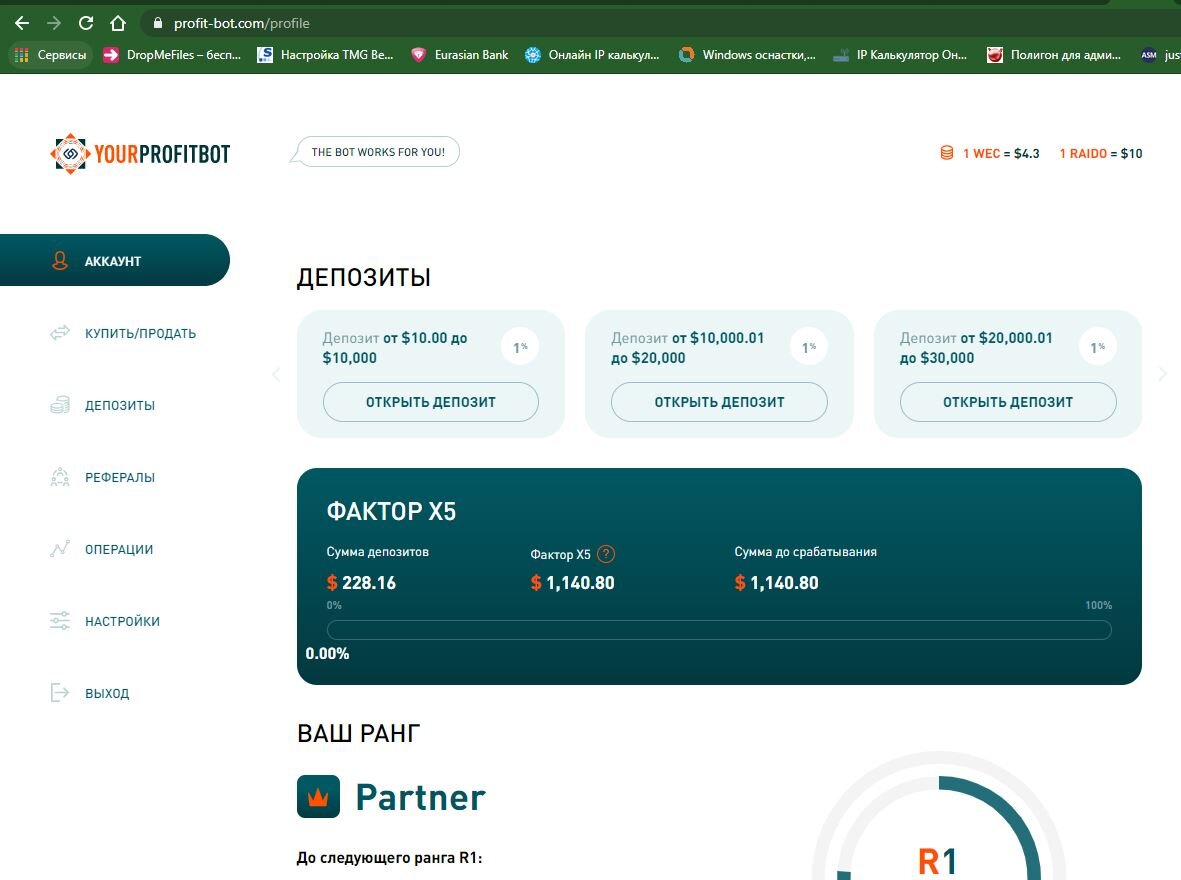Go to the Операции menu item
The width and height of the screenshot is (1181, 880).
118,549
